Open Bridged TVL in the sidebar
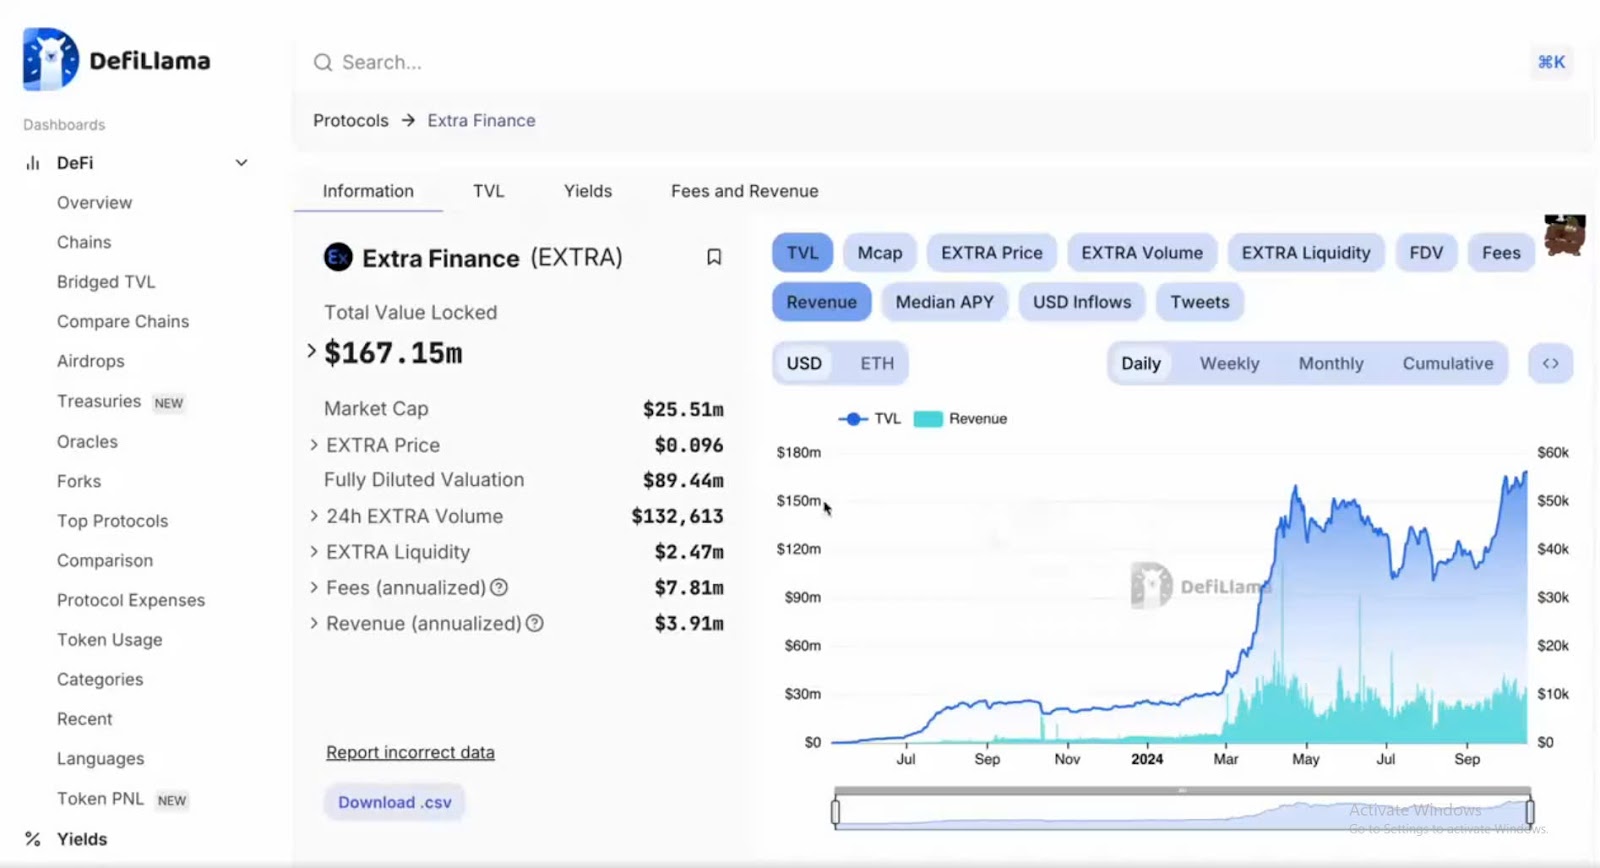This screenshot has height=868, width=1600. click(106, 282)
